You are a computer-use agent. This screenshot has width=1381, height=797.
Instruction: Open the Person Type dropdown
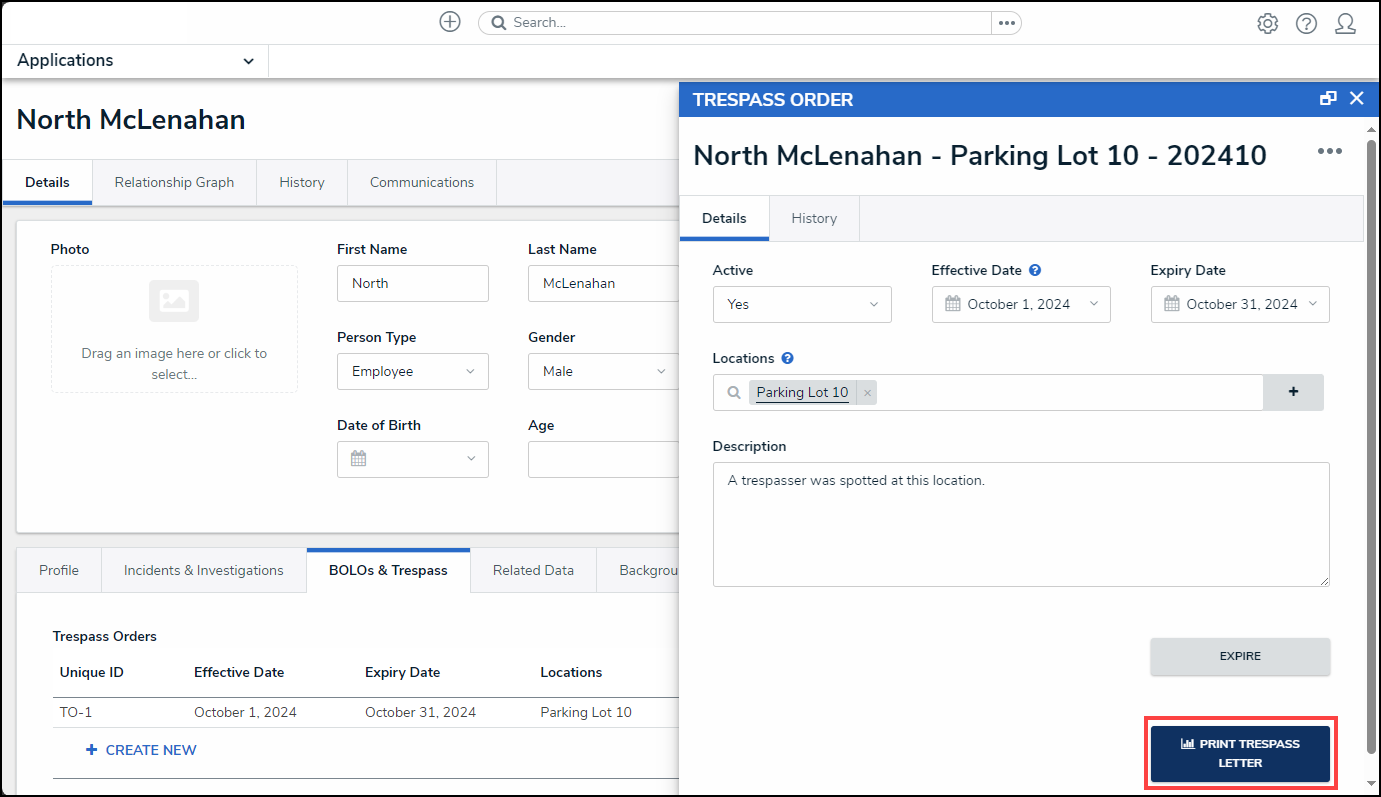pos(412,371)
